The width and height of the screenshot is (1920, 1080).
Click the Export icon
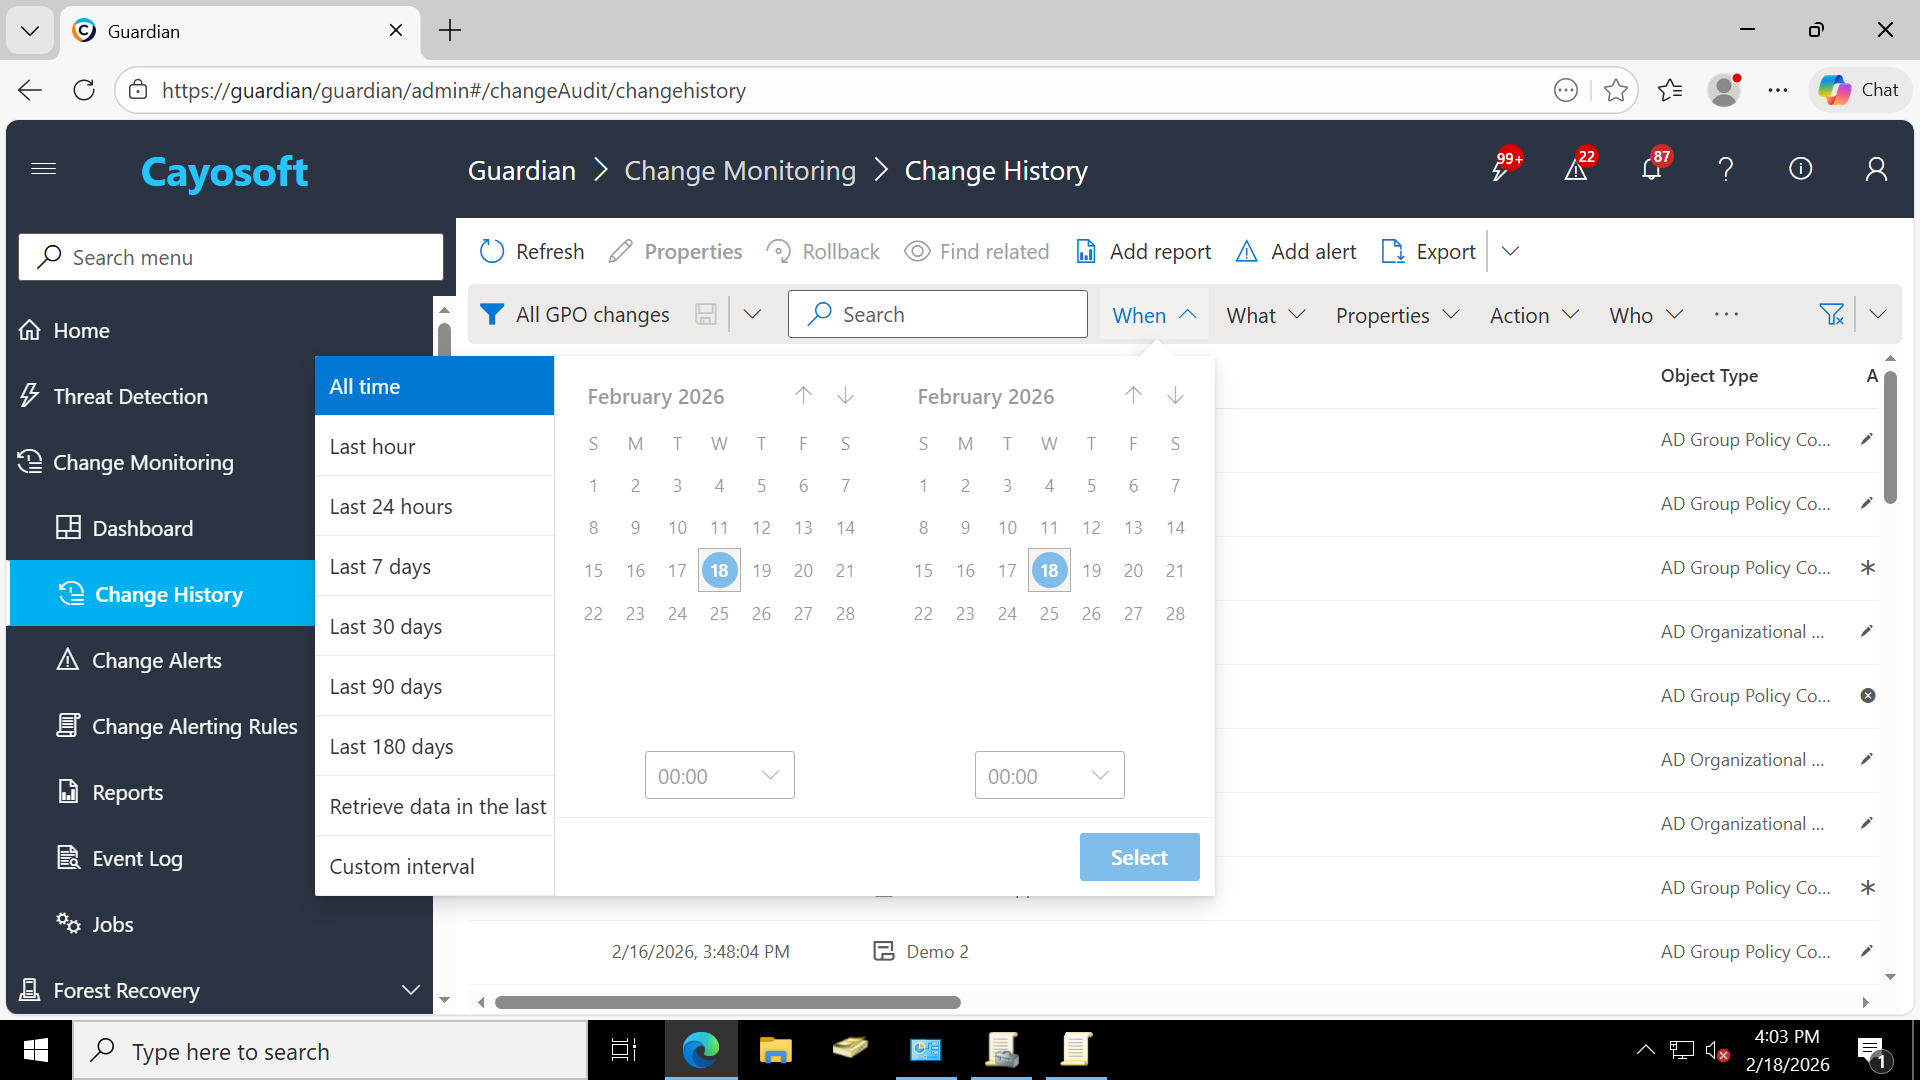(1392, 251)
